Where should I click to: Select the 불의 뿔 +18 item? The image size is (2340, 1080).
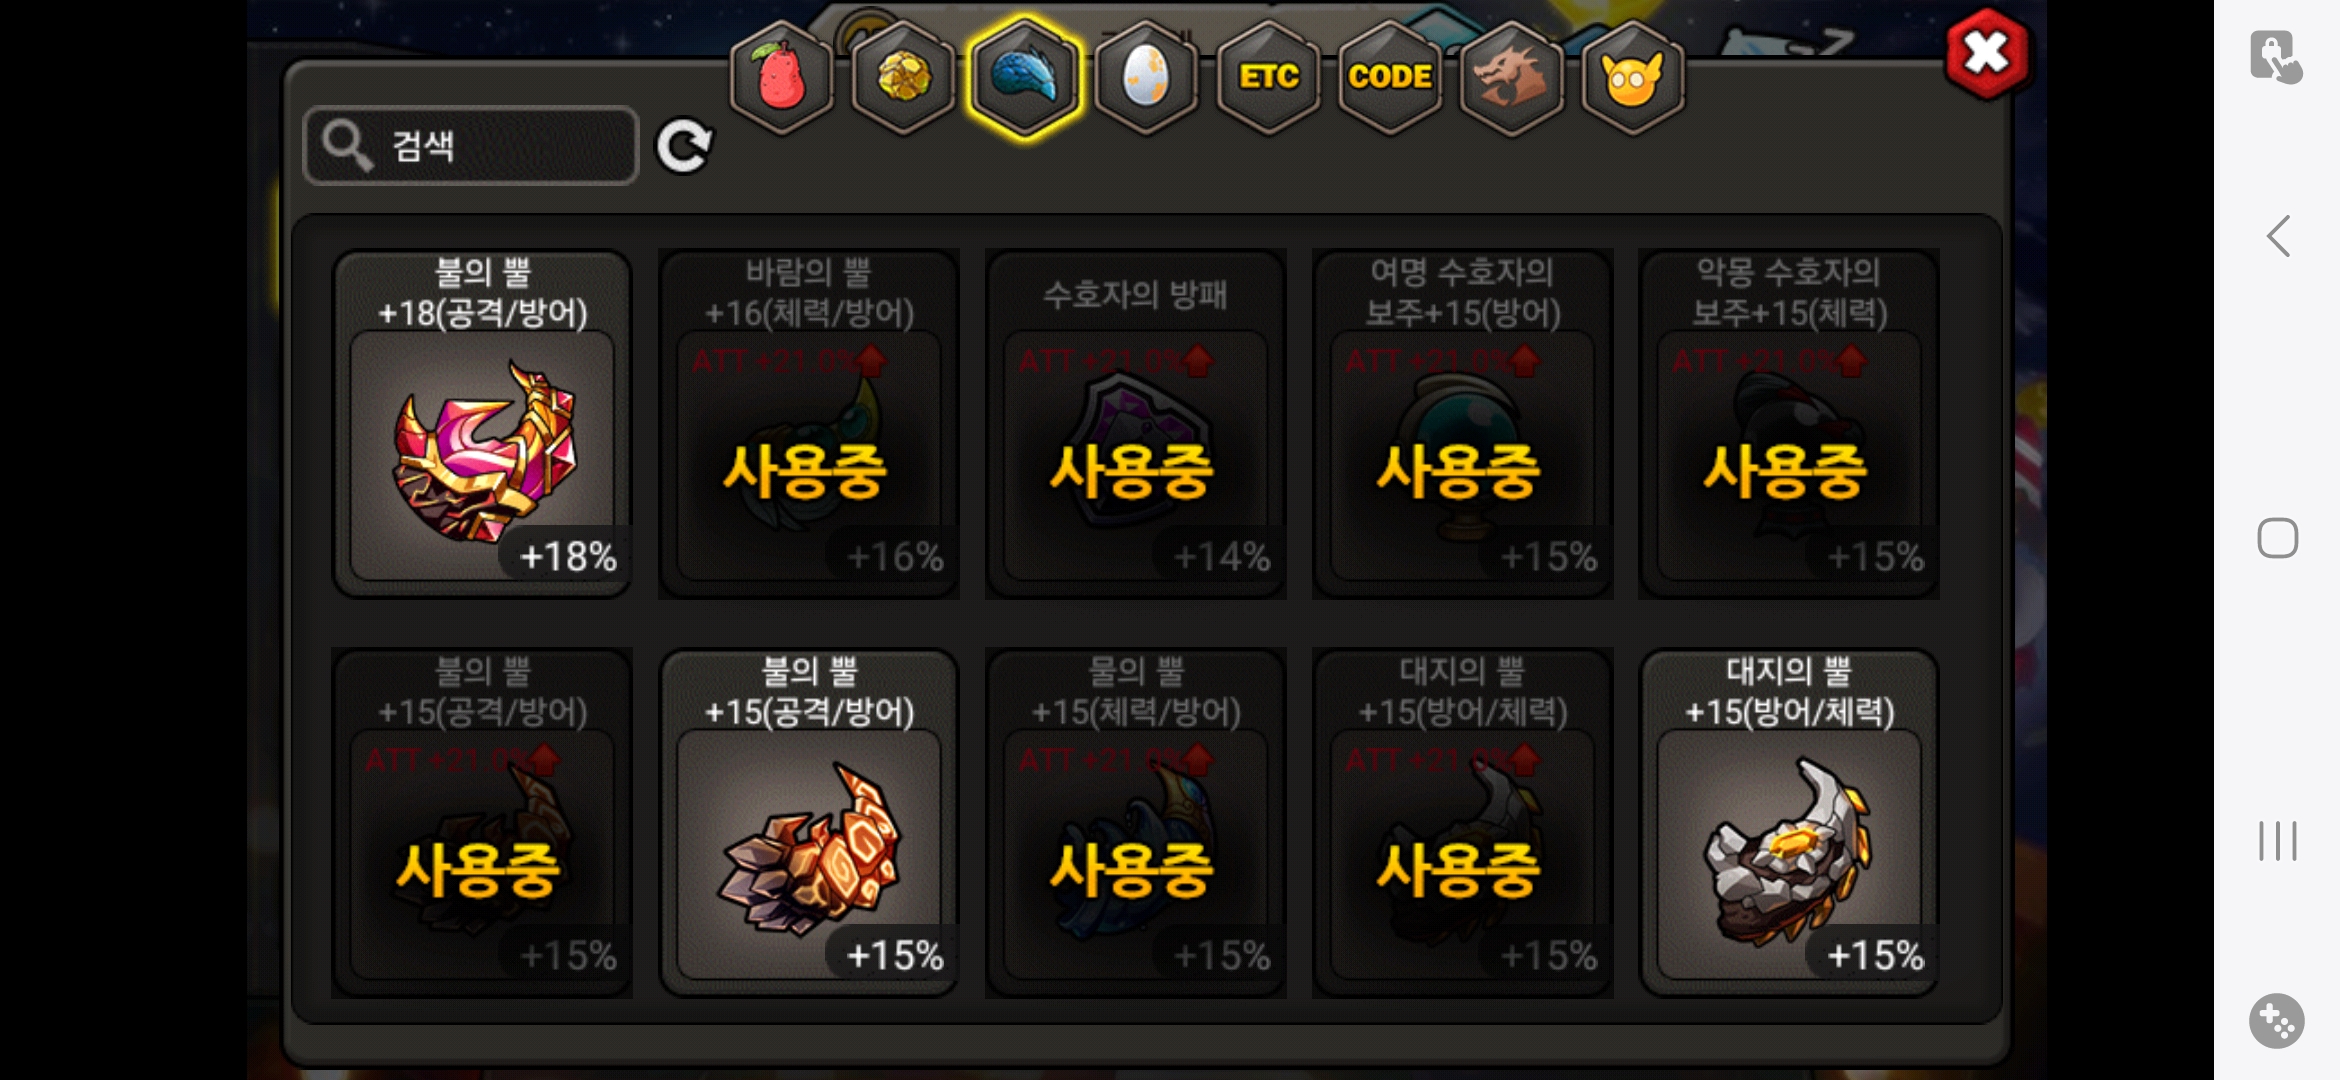(482, 423)
